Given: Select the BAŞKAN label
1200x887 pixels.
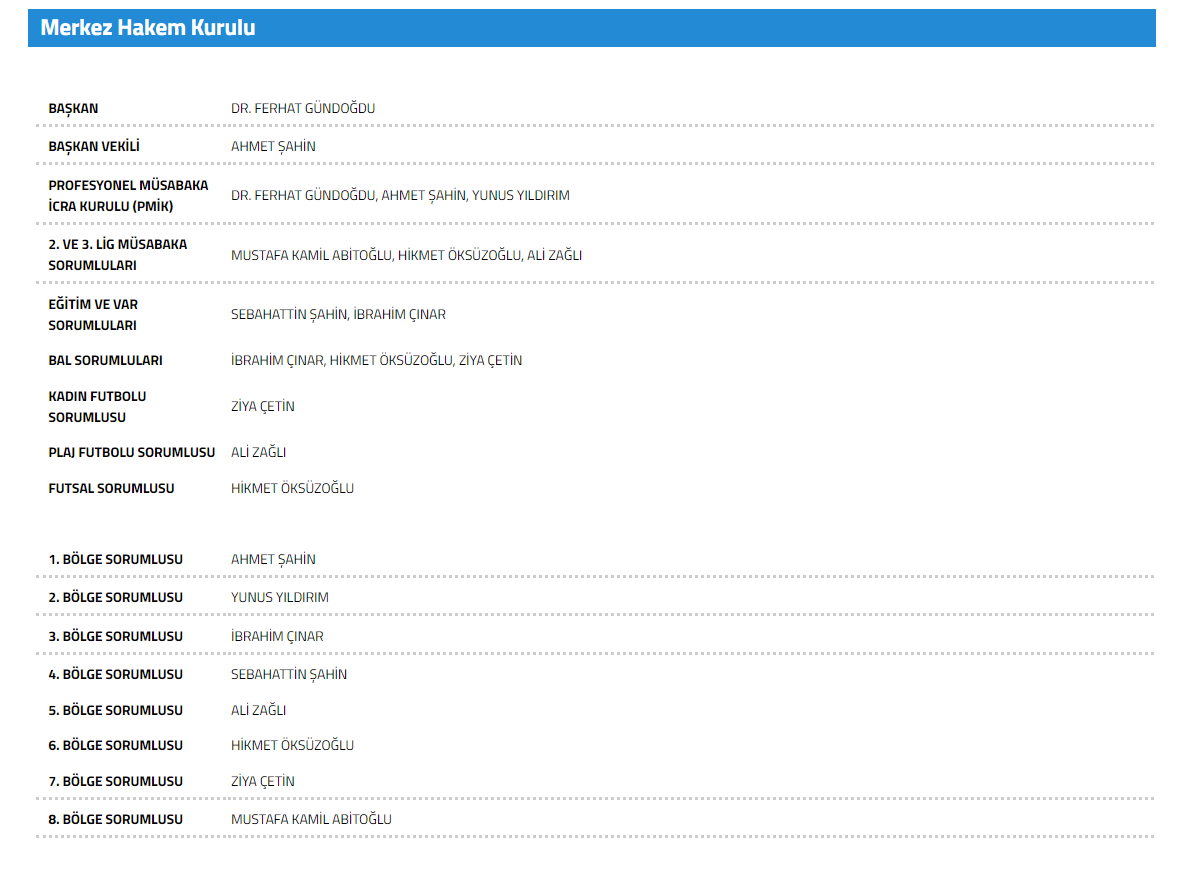Looking at the screenshot, I should (x=73, y=108).
